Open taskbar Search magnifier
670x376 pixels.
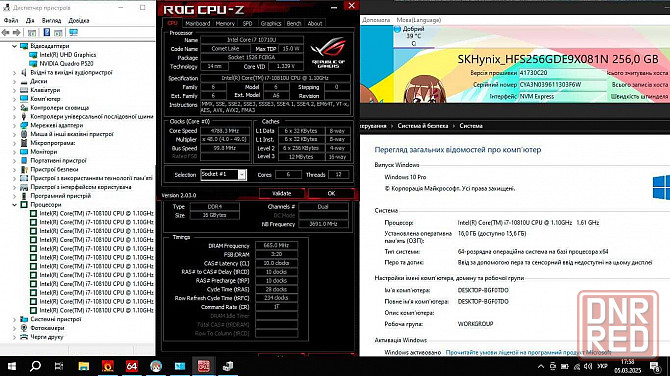[35, 366]
